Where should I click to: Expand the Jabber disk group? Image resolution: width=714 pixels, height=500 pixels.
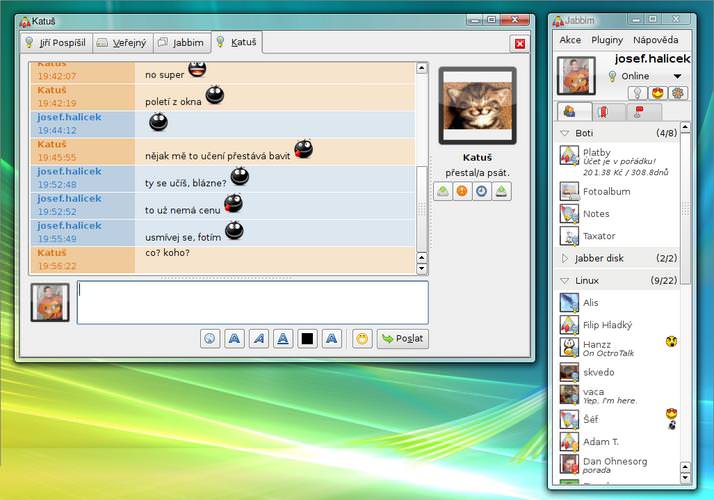tap(565, 258)
